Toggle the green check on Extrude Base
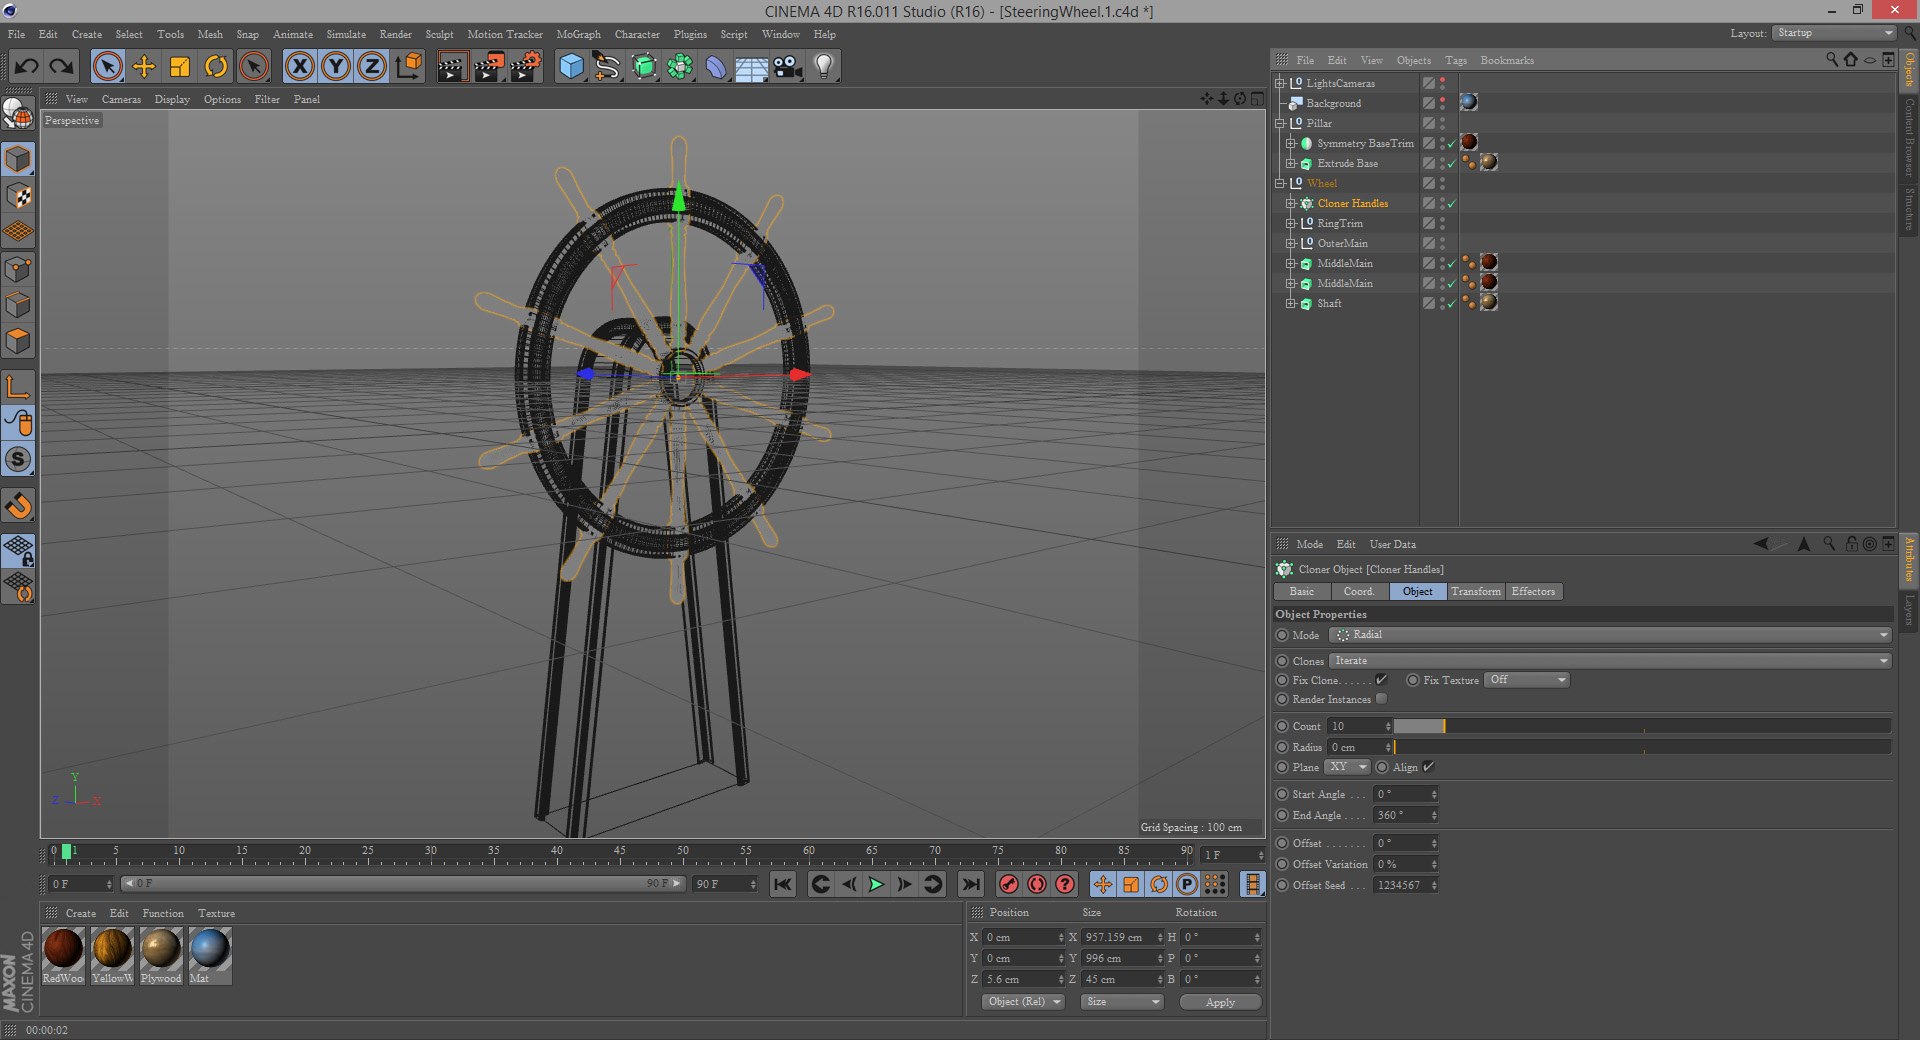The height and width of the screenshot is (1040, 1920). 1452,163
